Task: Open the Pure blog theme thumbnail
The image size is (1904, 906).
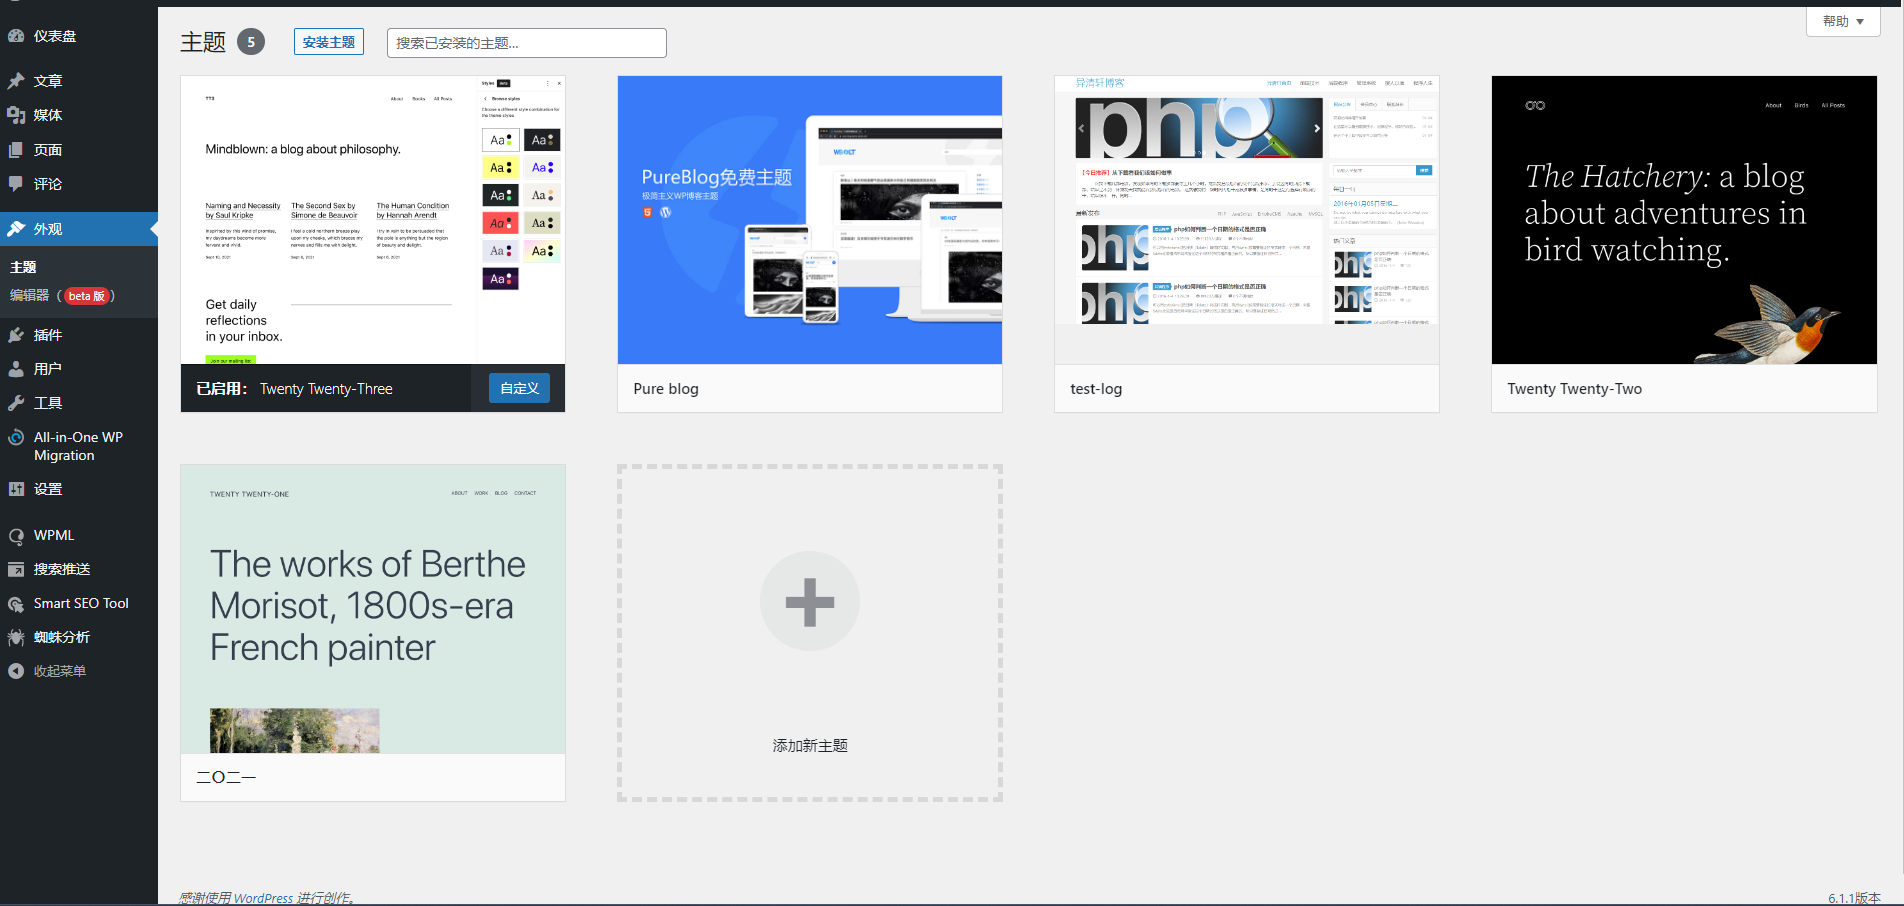Action: 810,220
